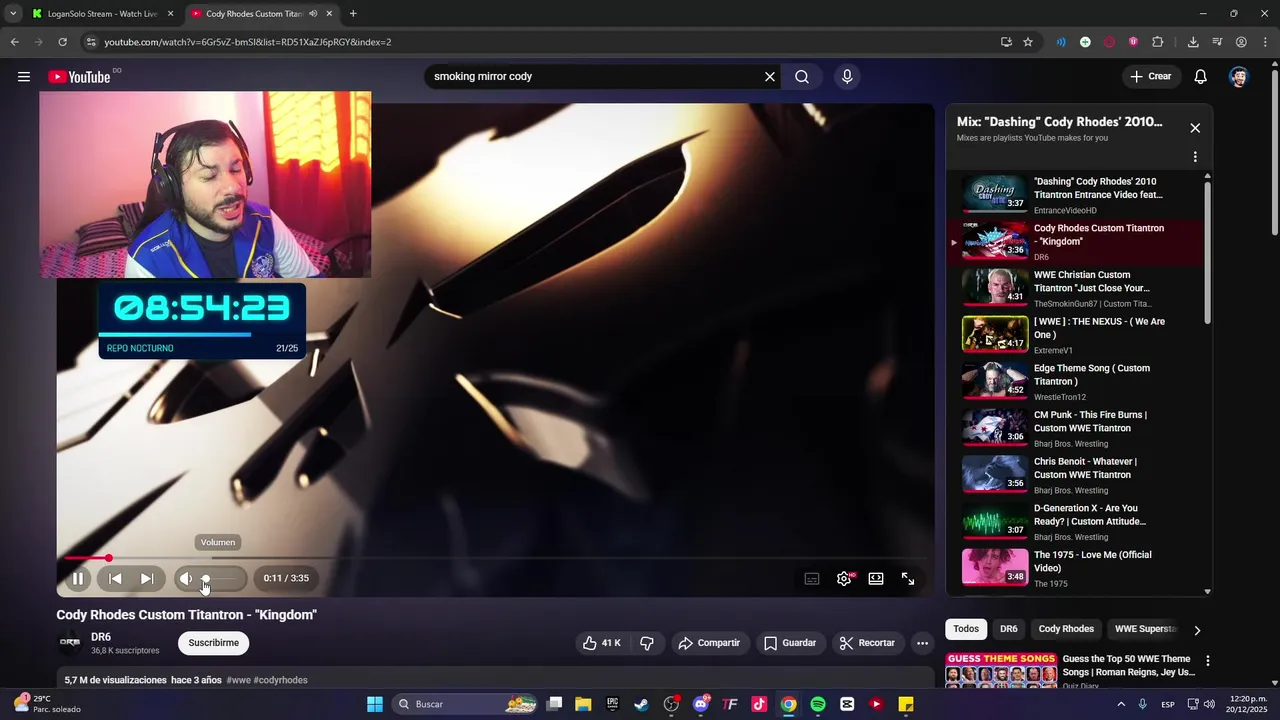The image size is (1280, 720).
Task: Select the Todos filter chip
Action: tap(966, 629)
